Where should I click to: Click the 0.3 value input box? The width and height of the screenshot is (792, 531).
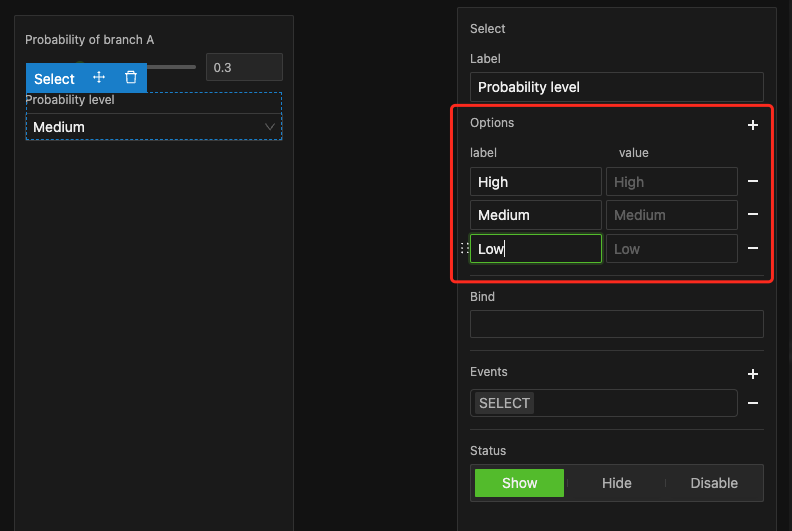pos(244,68)
